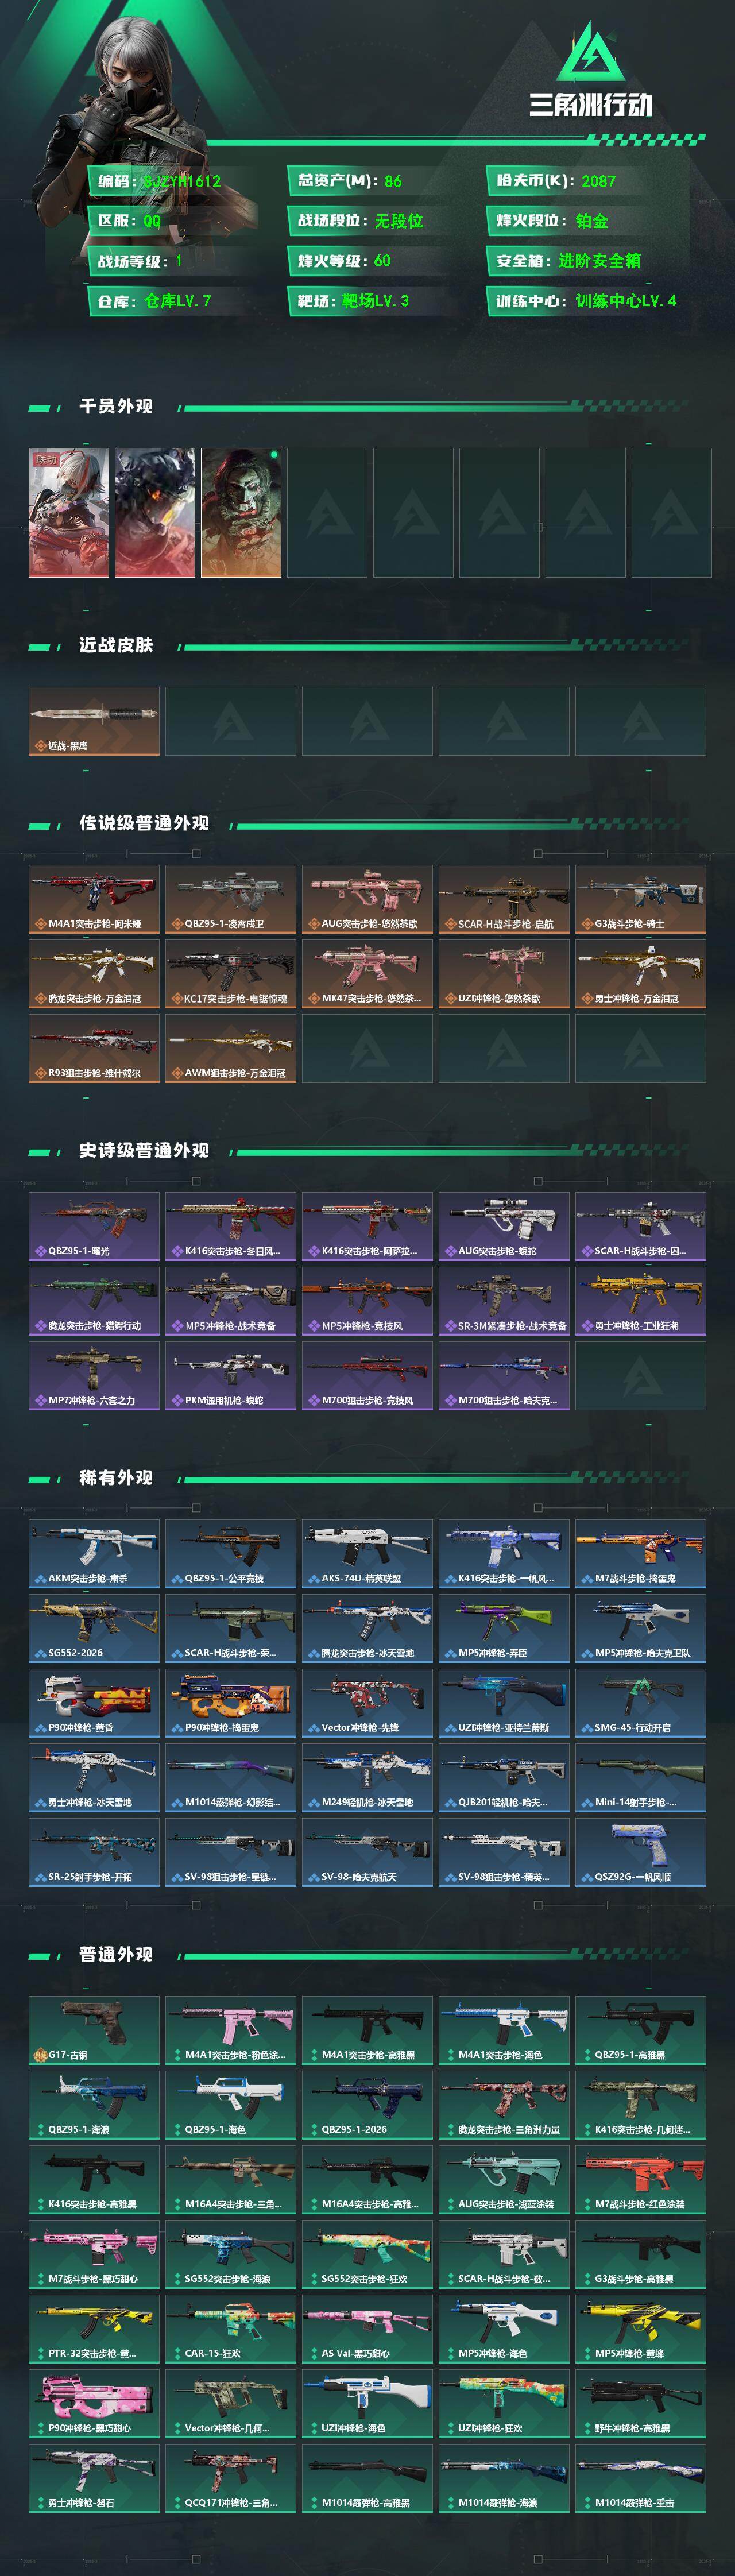
Task: Choose the M7战斗步枪-红色涂装 skin
Action: pos(641,2179)
